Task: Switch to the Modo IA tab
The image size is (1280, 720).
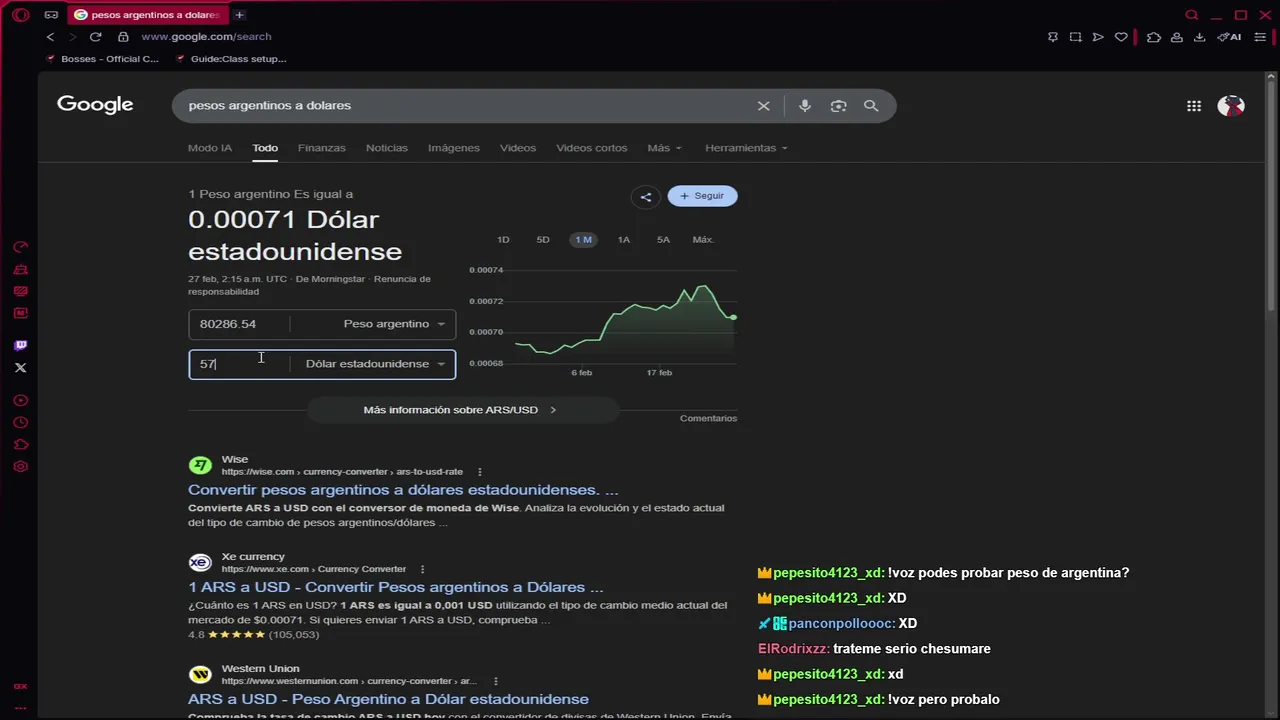Action: coord(210,148)
